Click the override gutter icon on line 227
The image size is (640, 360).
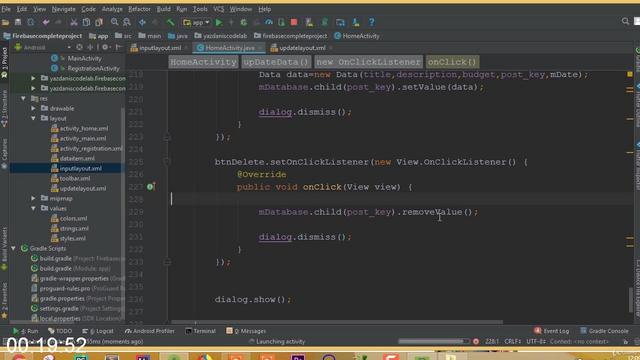tap(151, 187)
